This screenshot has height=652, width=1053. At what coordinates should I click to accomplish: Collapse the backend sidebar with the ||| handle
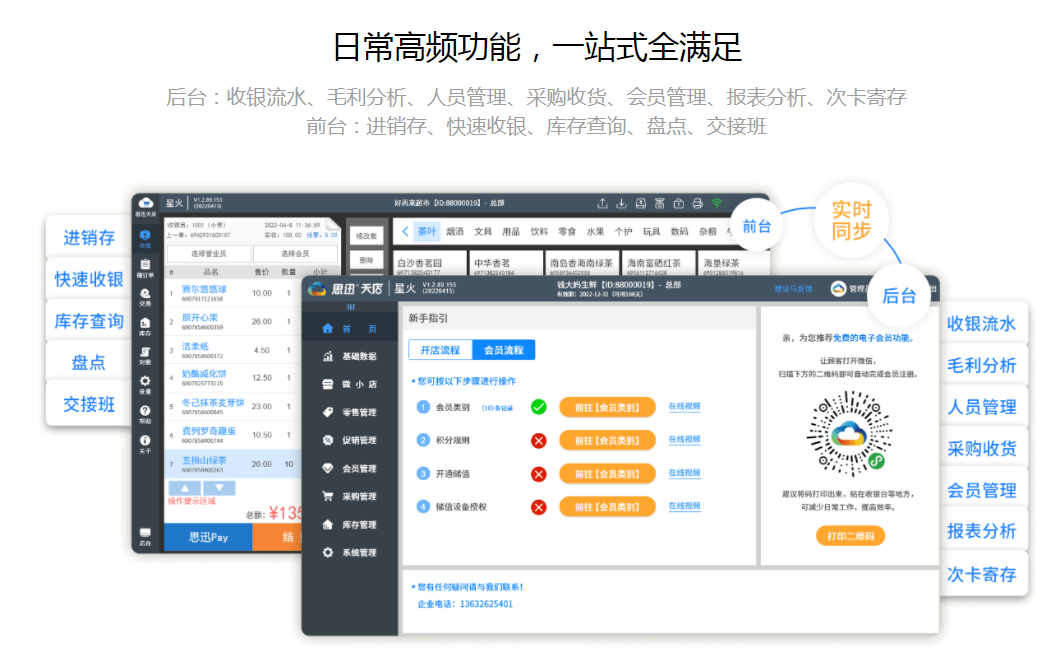click(x=351, y=306)
